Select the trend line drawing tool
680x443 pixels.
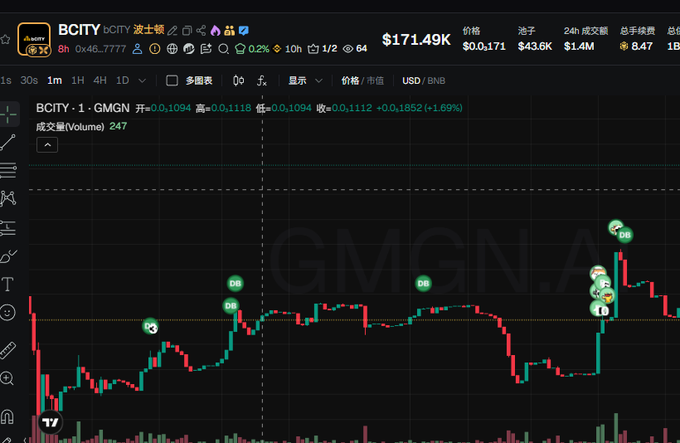(x=8, y=143)
